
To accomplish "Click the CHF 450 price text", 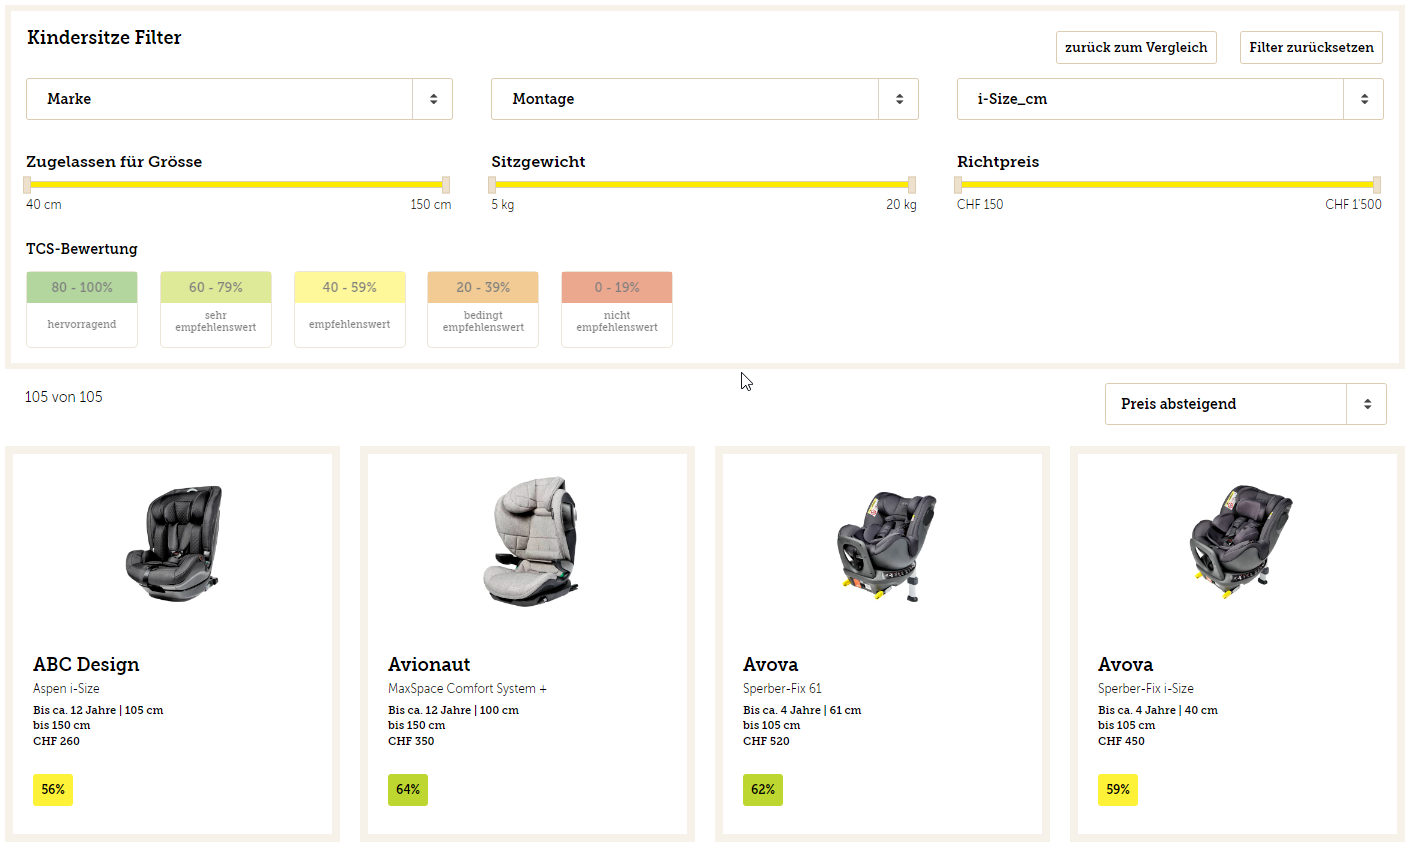I will [1121, 741].
